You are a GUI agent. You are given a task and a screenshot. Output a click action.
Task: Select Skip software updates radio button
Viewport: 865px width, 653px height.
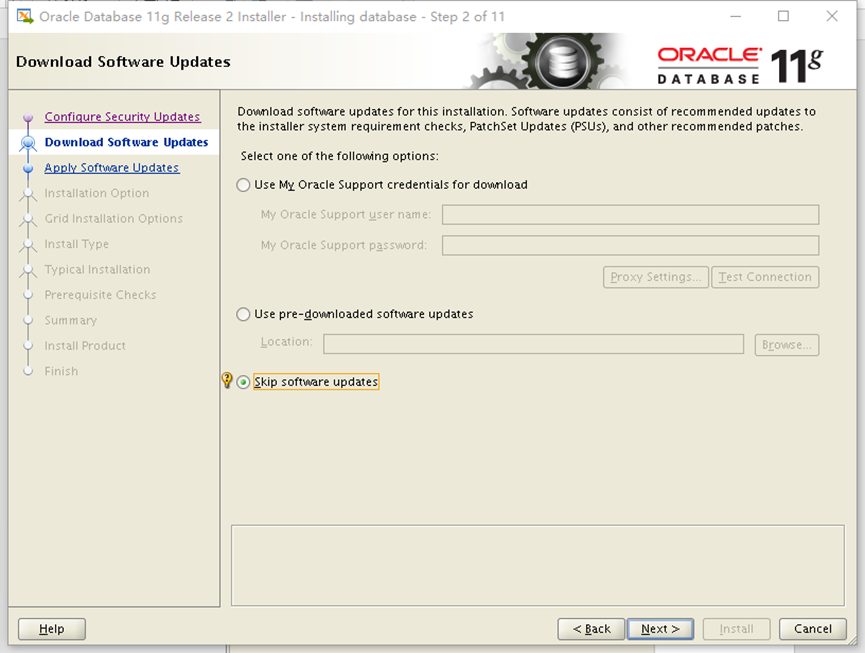243,382
